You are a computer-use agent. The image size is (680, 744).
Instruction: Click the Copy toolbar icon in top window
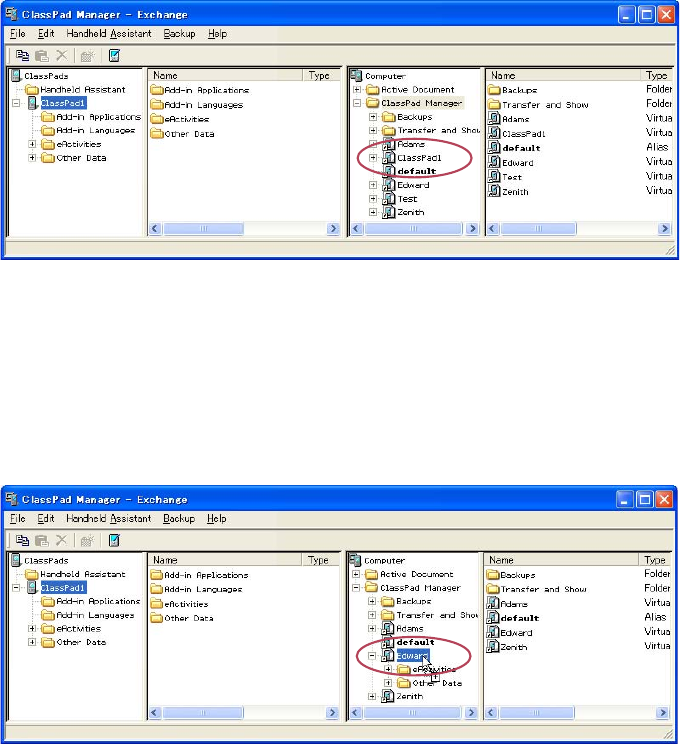tap(22, 56)
